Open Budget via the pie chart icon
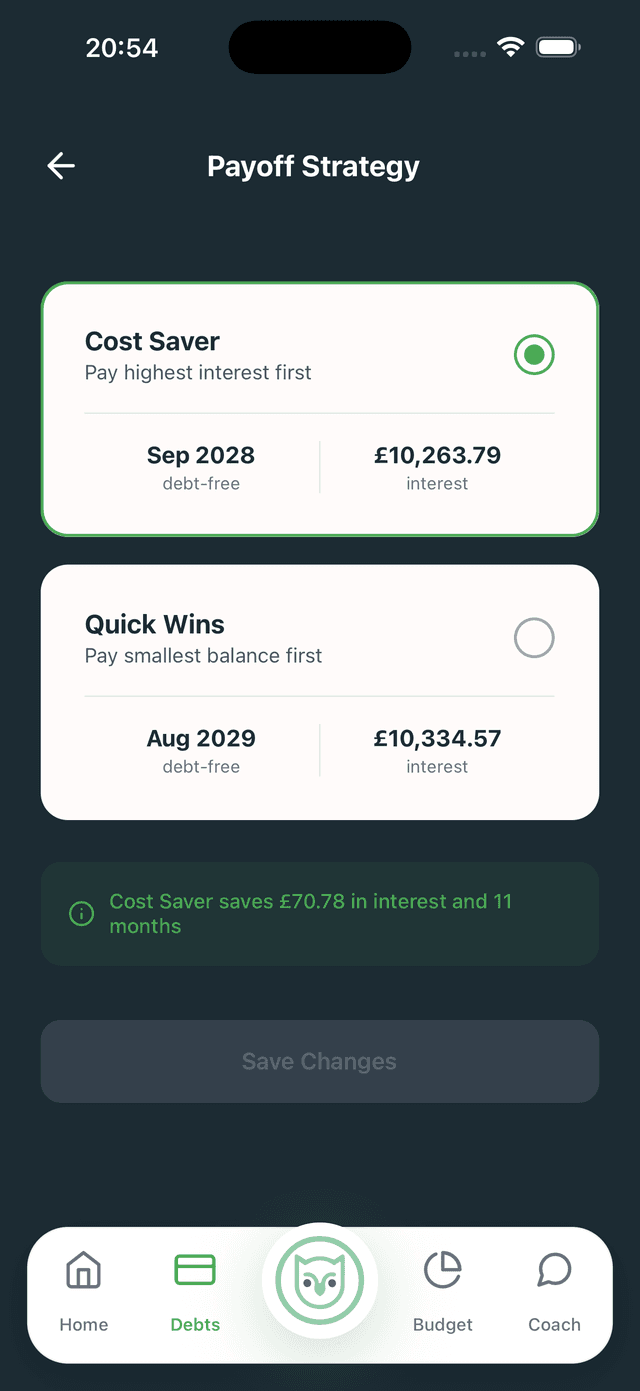The height and width of the screenshot is (1391, 640). click(442, 1270)
